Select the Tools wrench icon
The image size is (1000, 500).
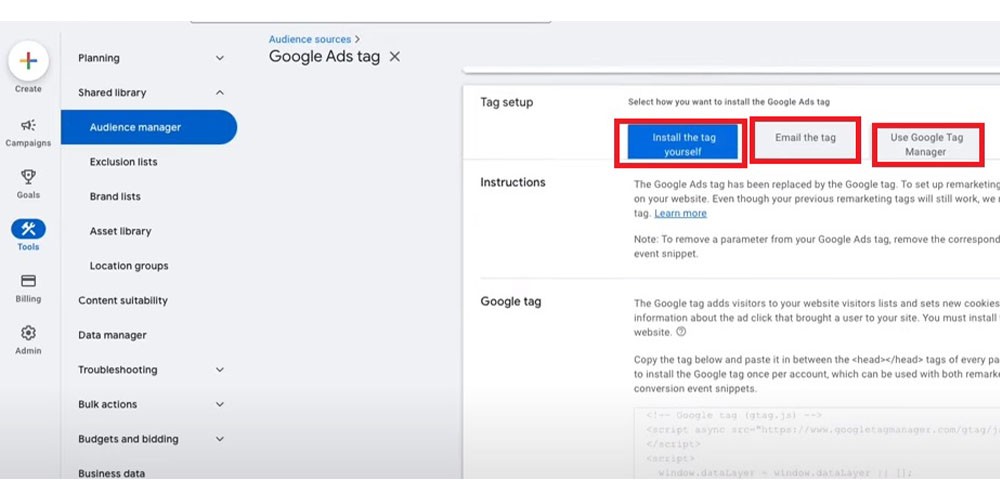tap(28, 229)
